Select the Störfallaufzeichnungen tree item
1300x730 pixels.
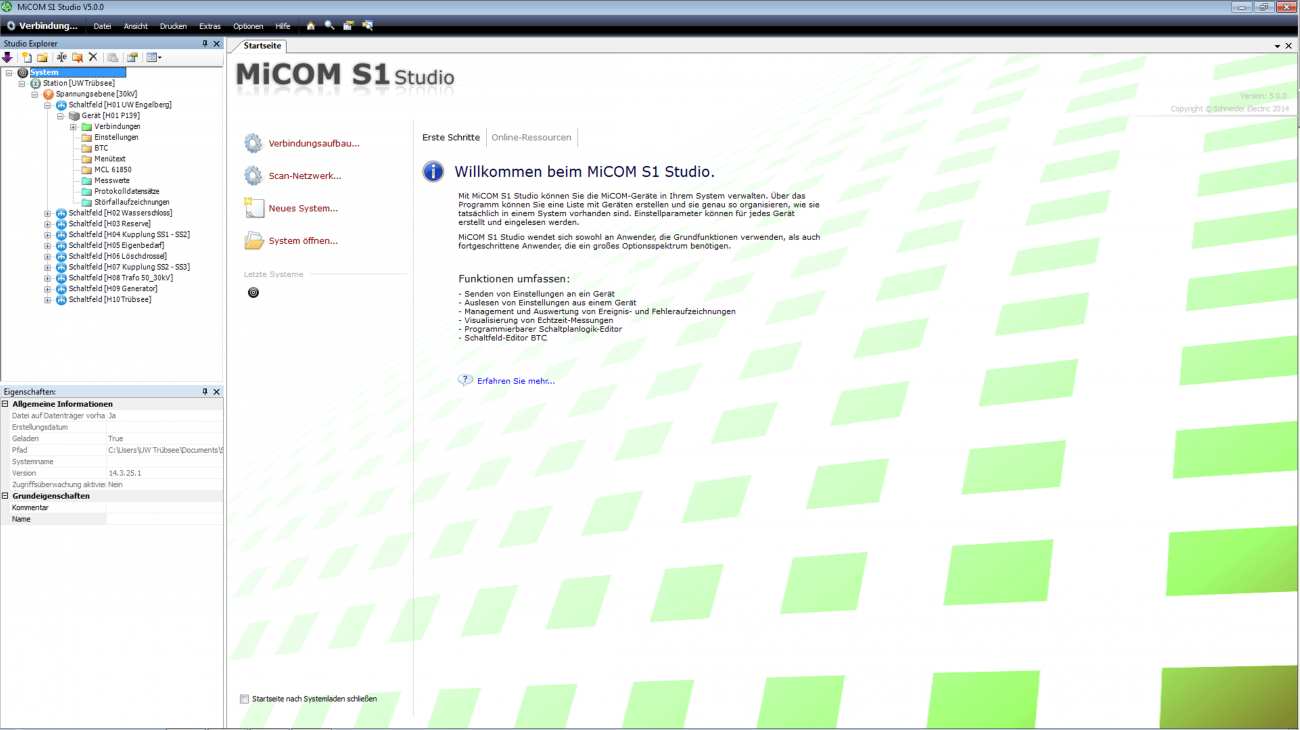click(132, 202)
